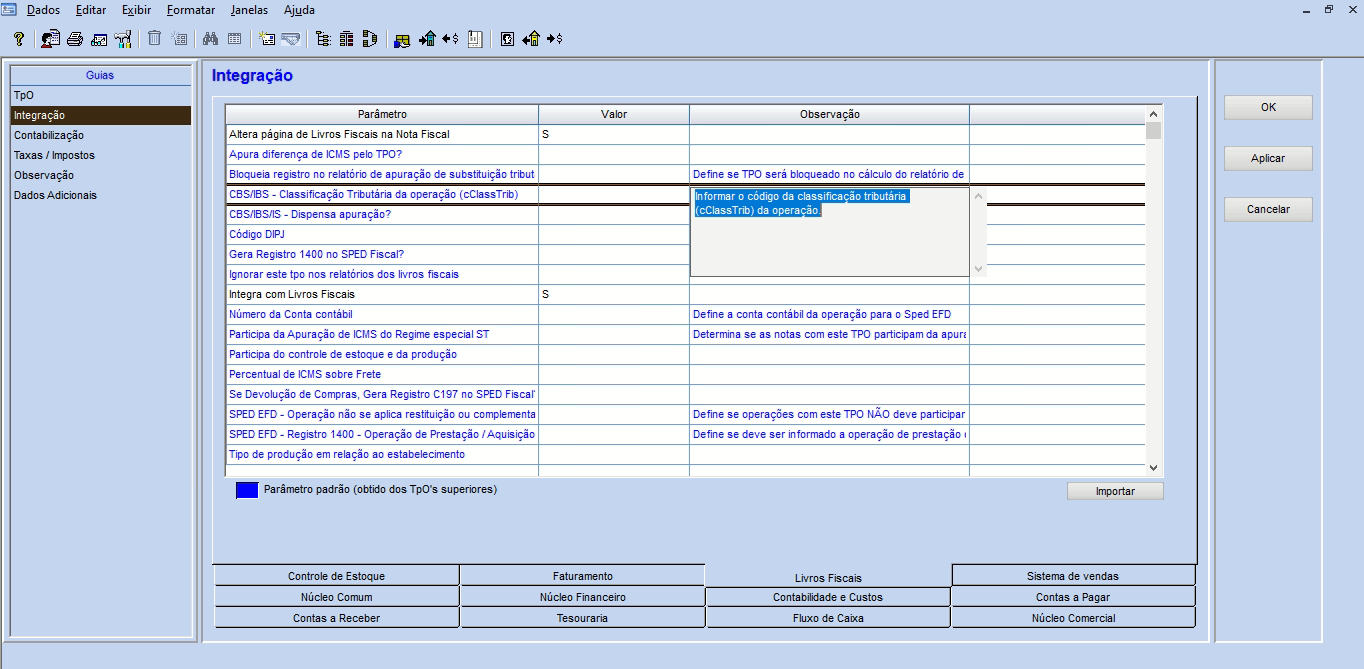
Task: Open the Formatar menu
Action: pos(190,10)
